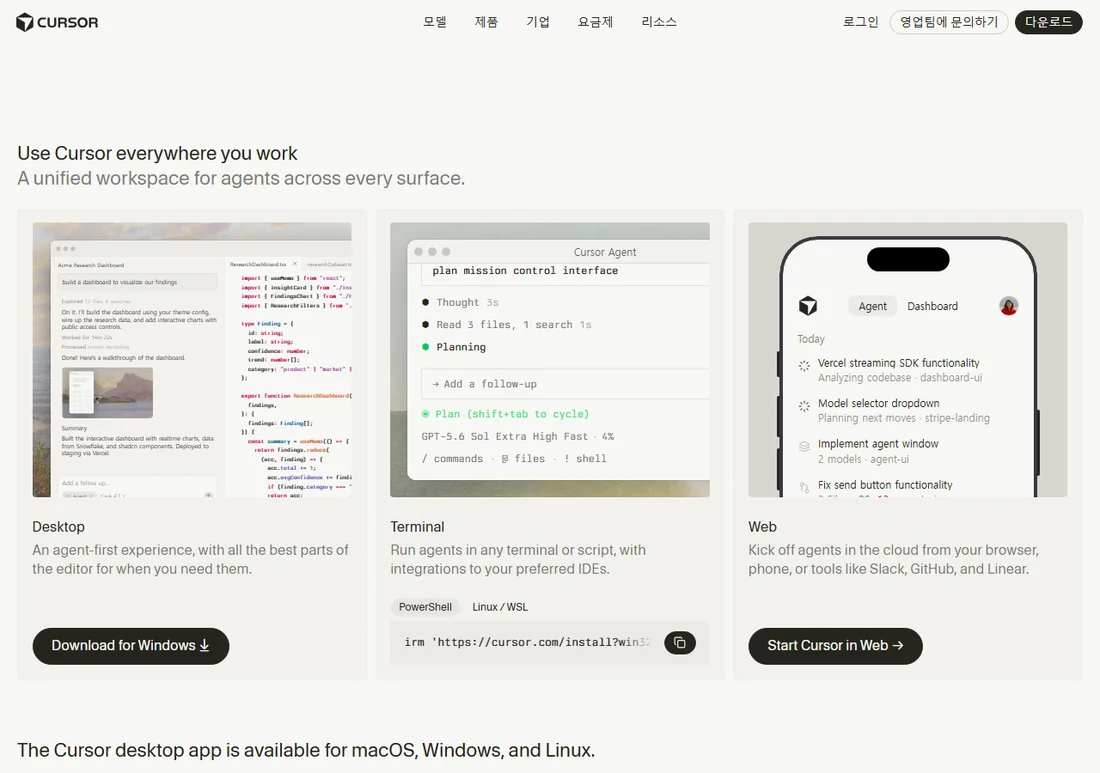
Task: Click the Cursor cube icon in phone mockup
Action: pos(808,306)
